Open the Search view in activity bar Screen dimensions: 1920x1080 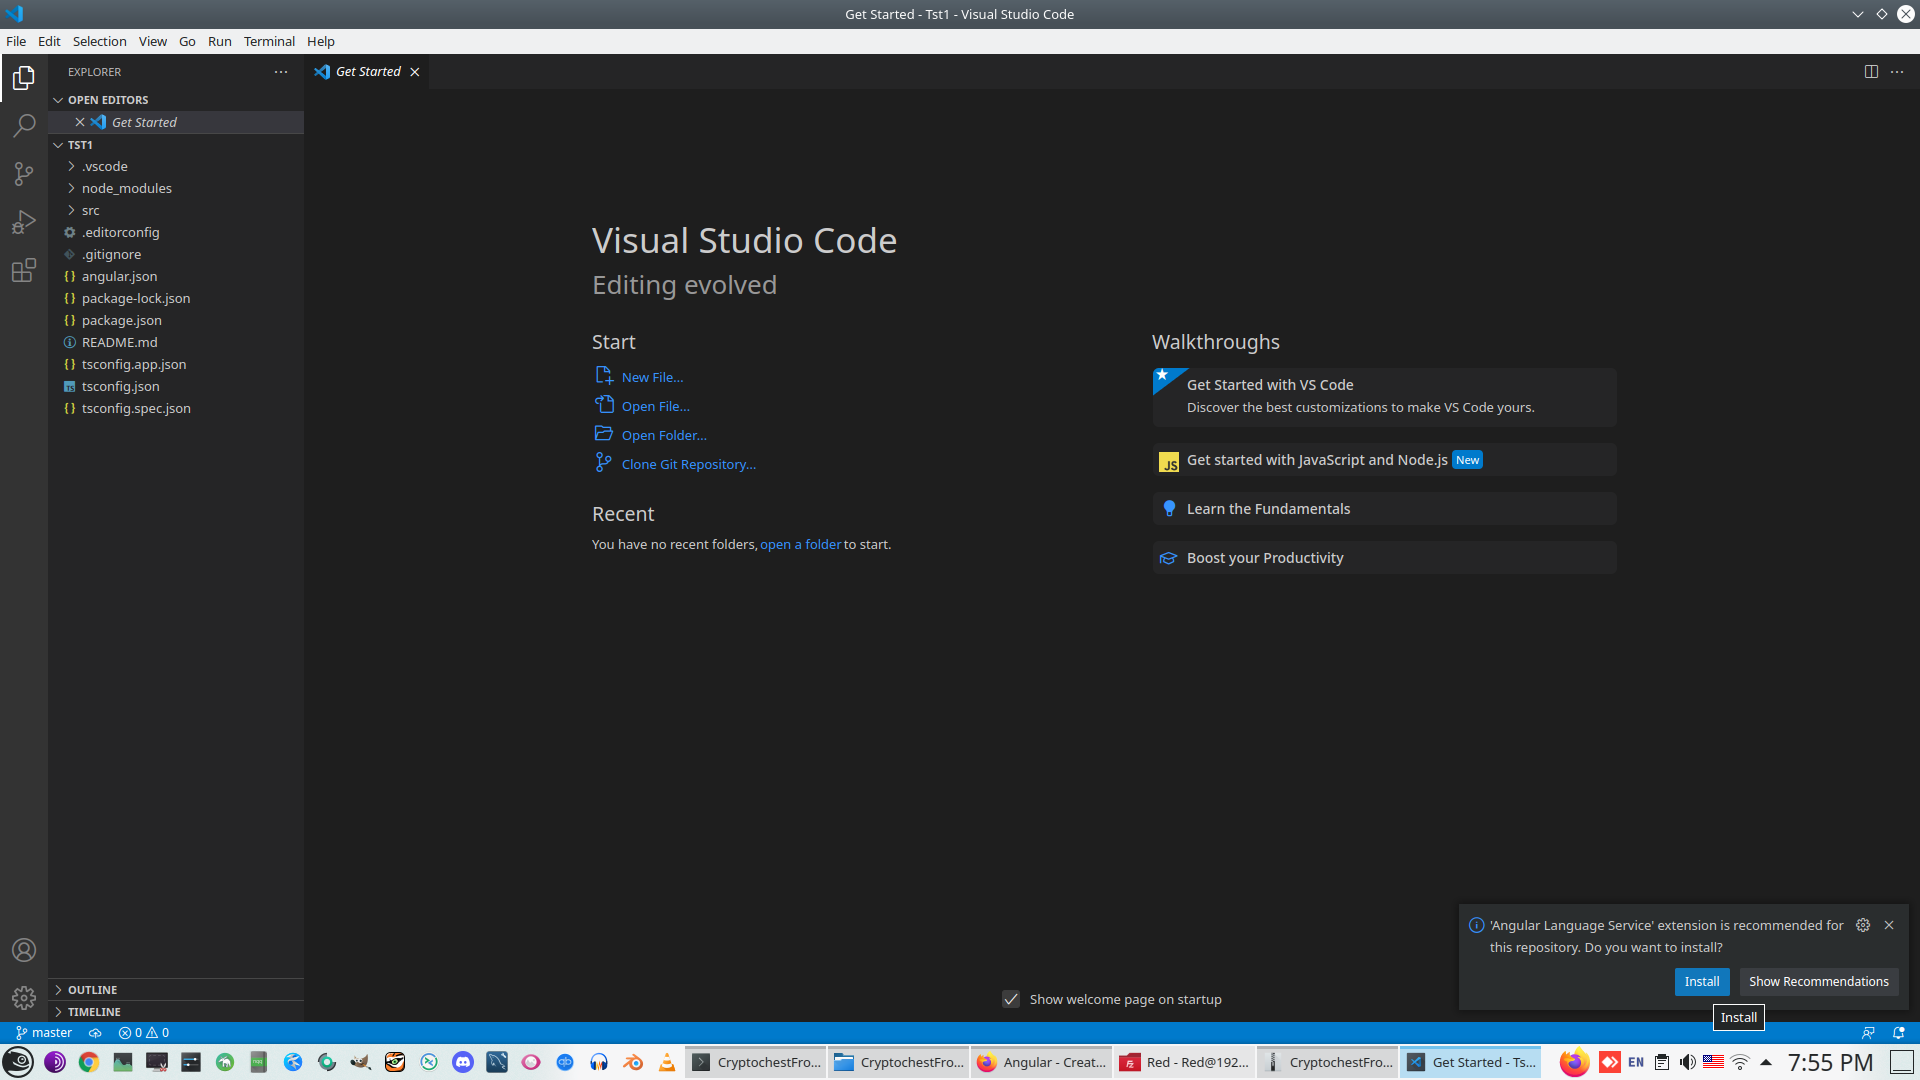point(24,126)
